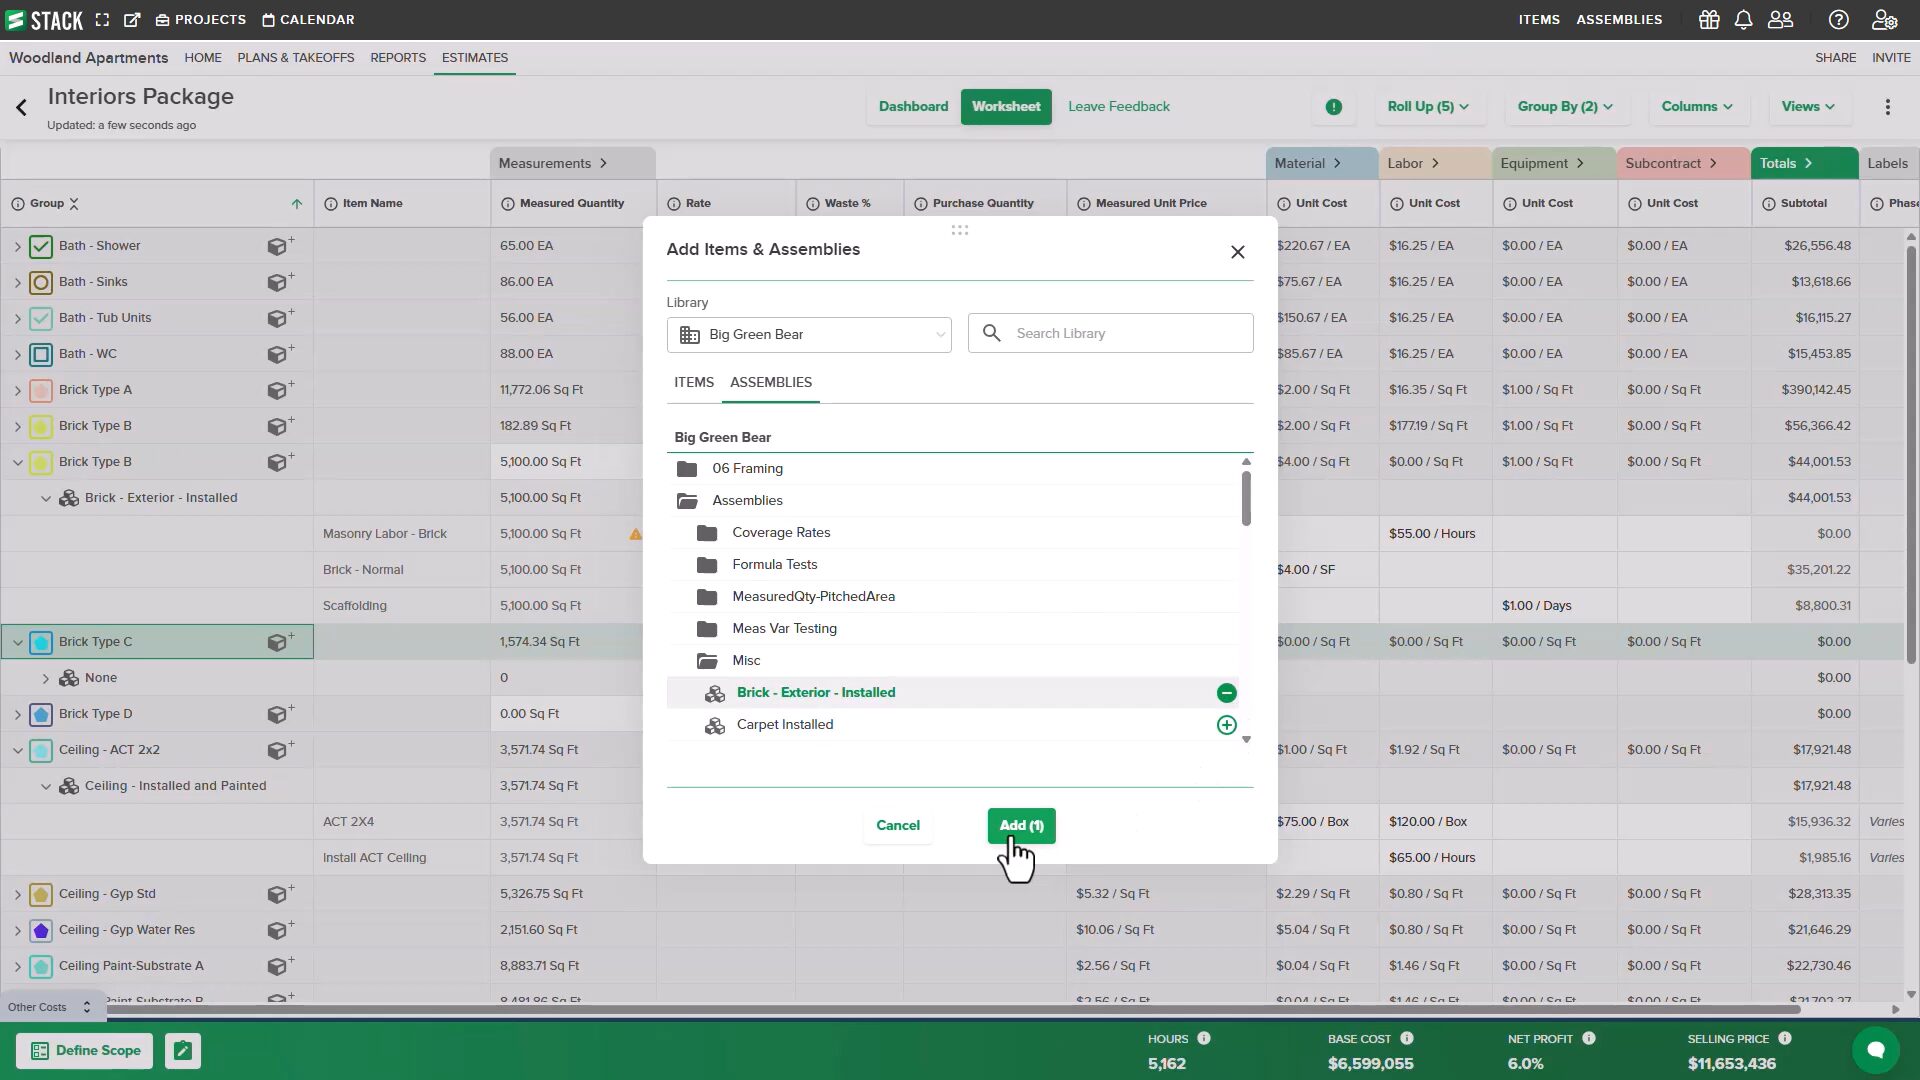Open the notifications bell icon
The height and width of the screenshot is (1080, 1920).
coord(1744,19)
